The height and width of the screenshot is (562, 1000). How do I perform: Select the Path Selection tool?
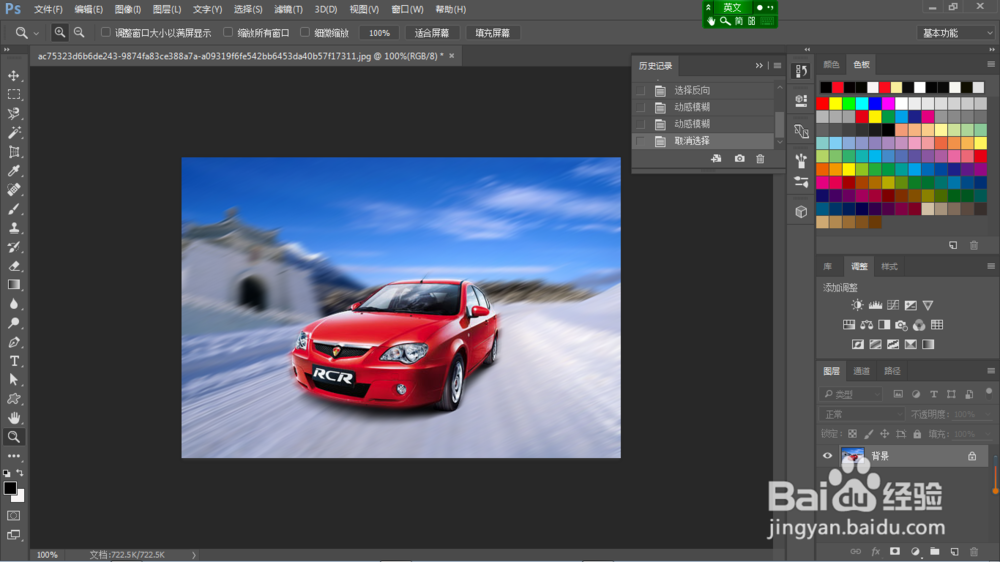tap(13, 380)
